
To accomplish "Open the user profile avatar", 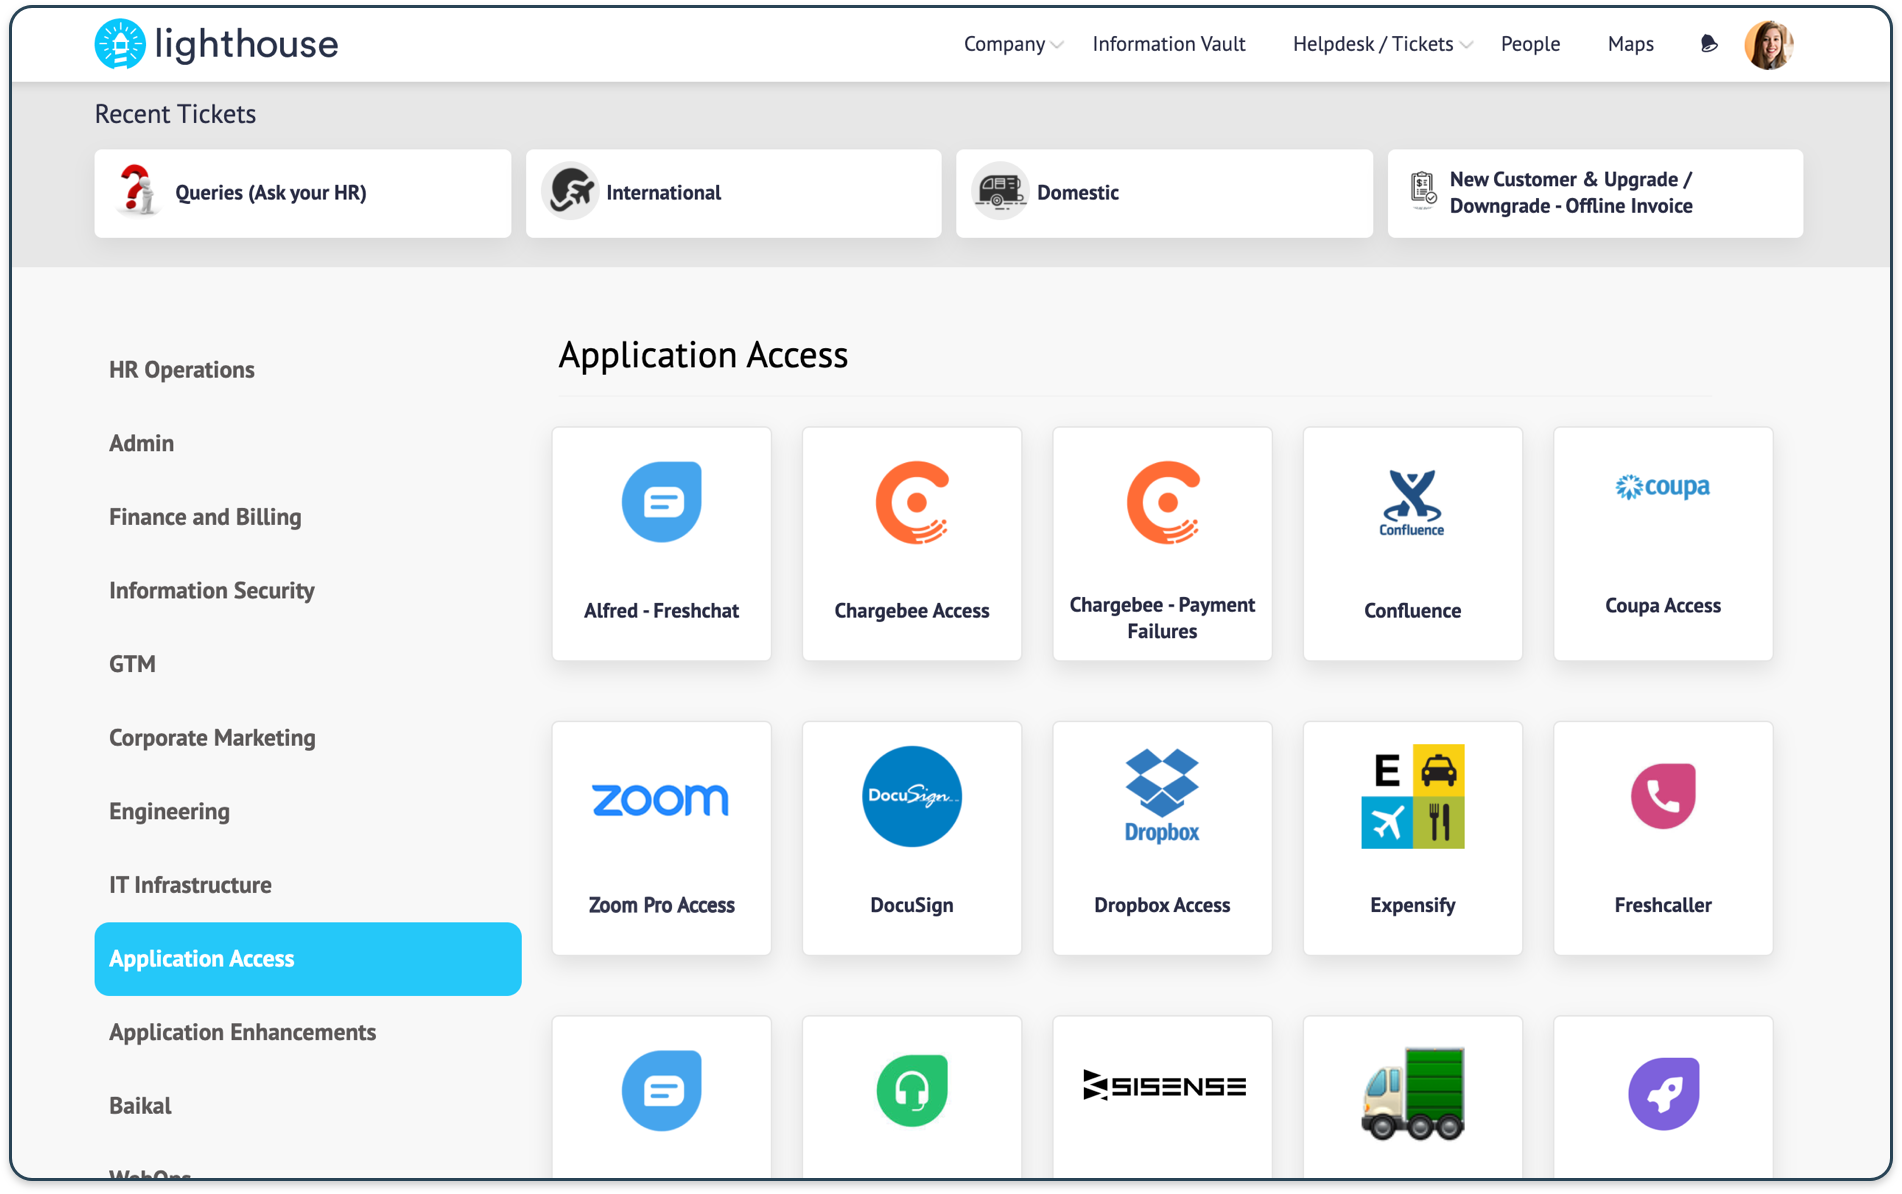I will click(x=1768, y=45).
